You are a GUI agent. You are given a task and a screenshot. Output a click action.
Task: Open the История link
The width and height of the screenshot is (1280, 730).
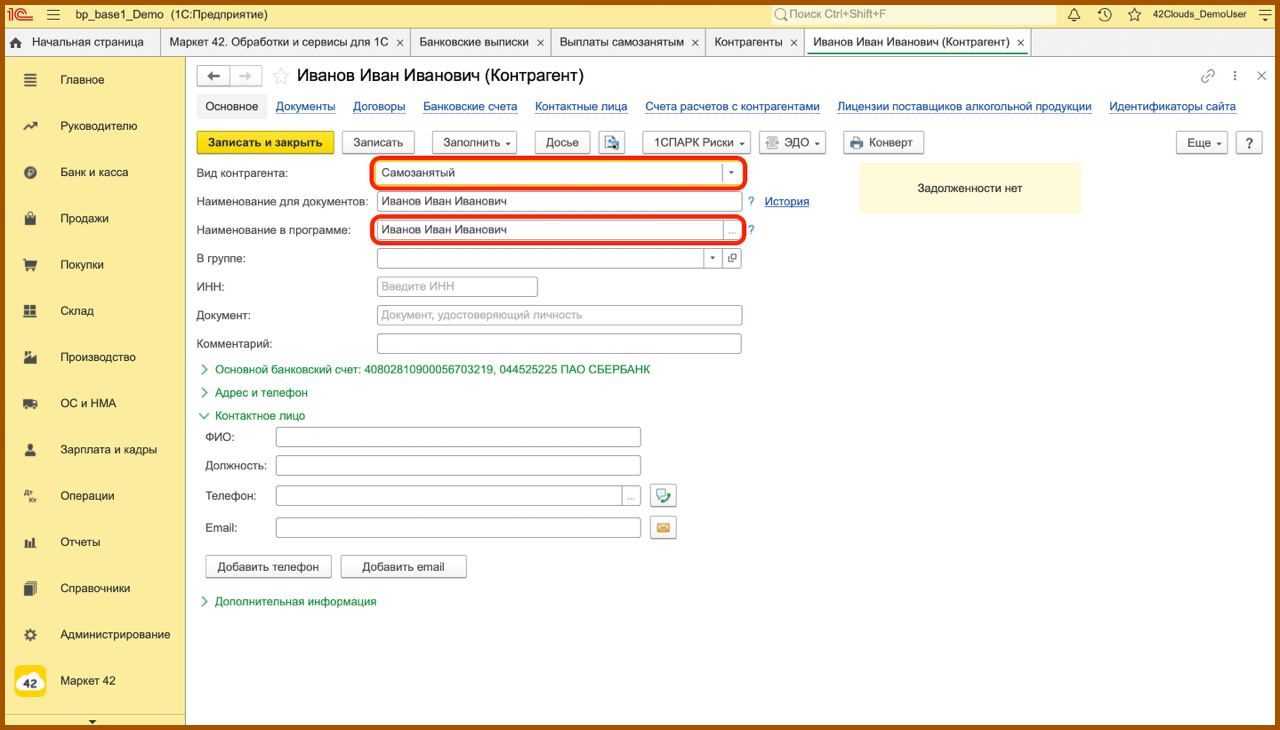[x=786, y=201]
